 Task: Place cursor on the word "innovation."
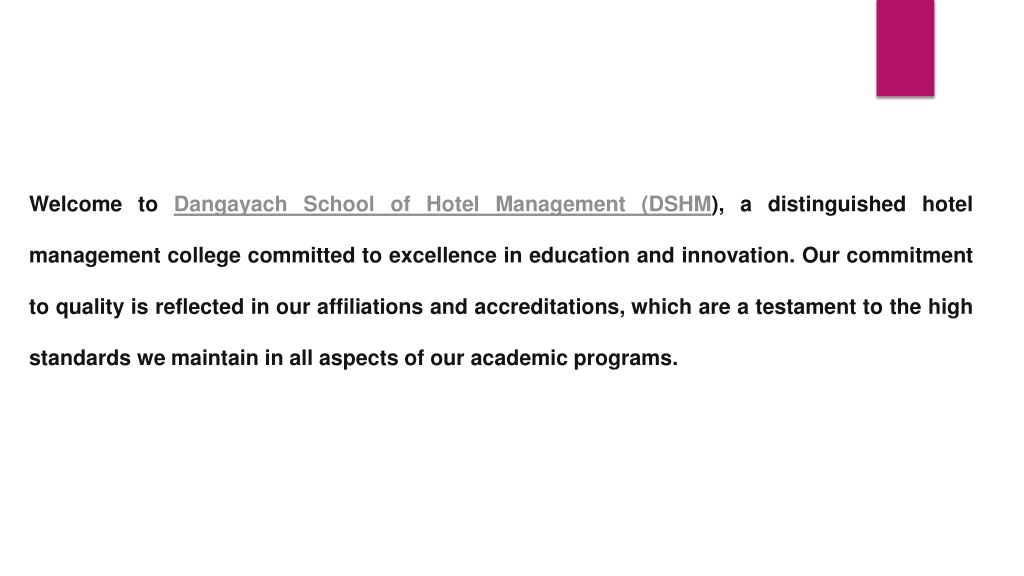pyautogui.click(x=738, y=255)
